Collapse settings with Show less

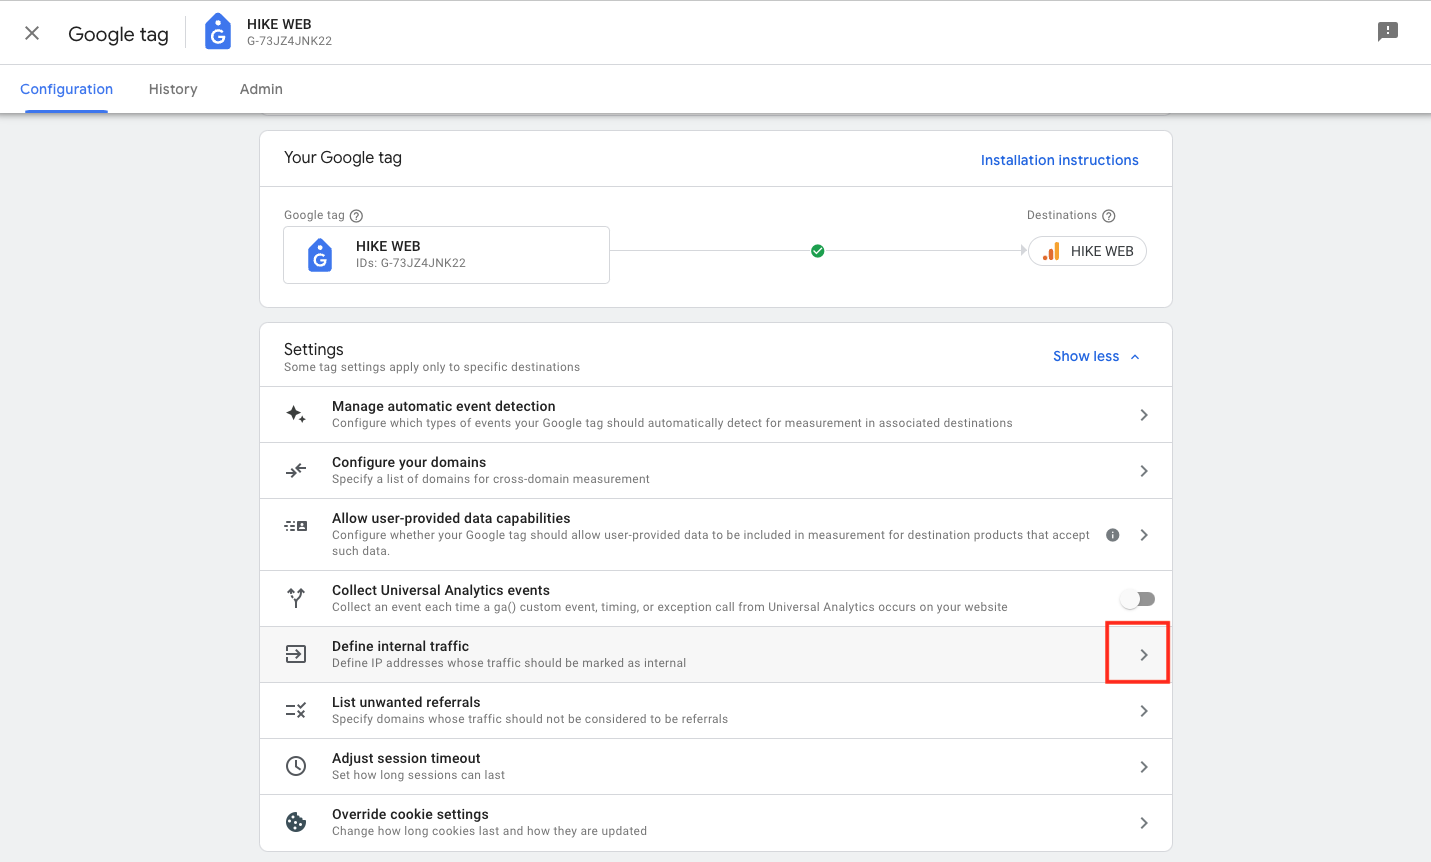click(1096, 356)
